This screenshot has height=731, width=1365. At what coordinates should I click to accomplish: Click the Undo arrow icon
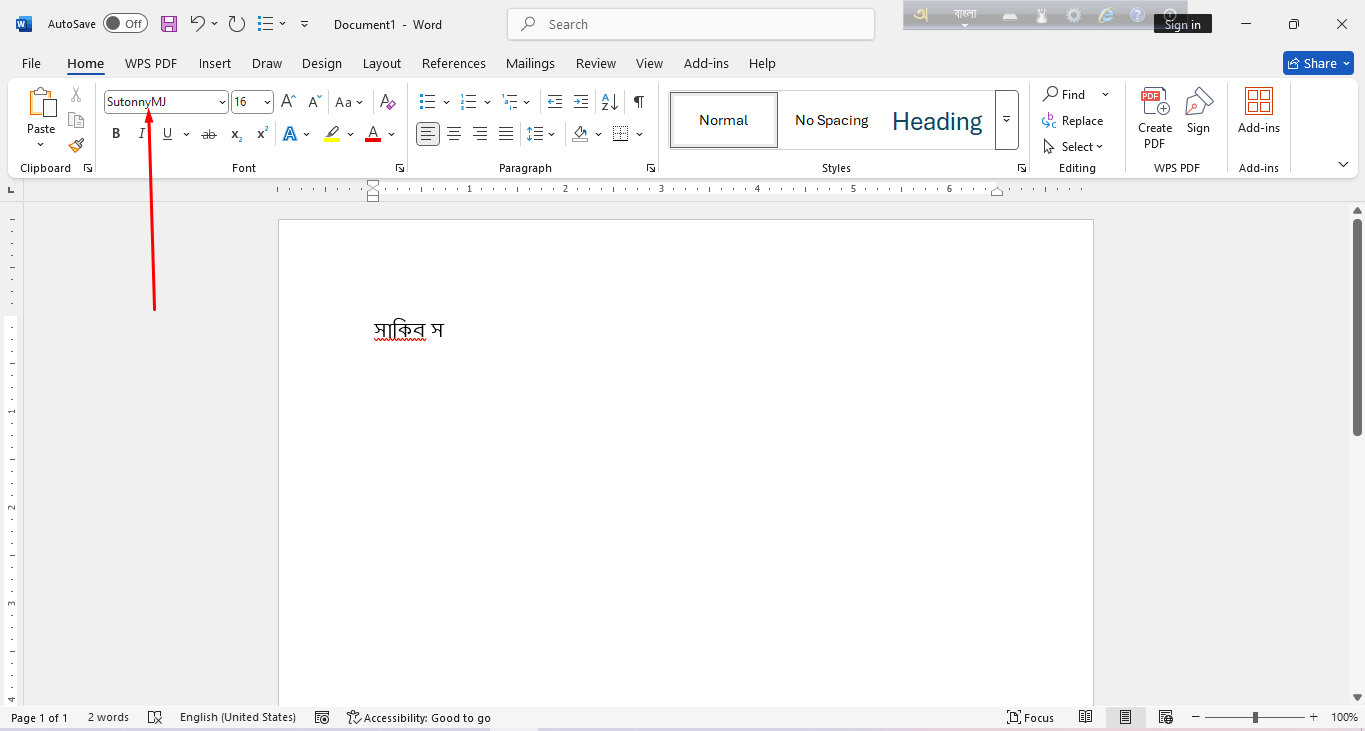coord(198,24)
